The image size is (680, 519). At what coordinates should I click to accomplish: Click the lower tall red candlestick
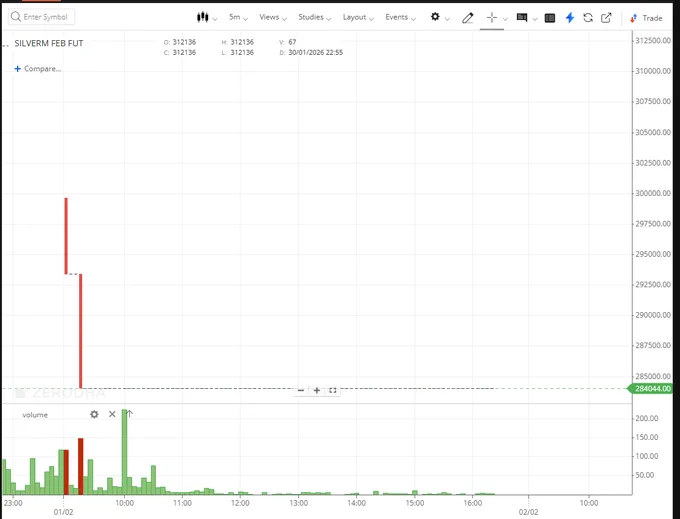81,331
